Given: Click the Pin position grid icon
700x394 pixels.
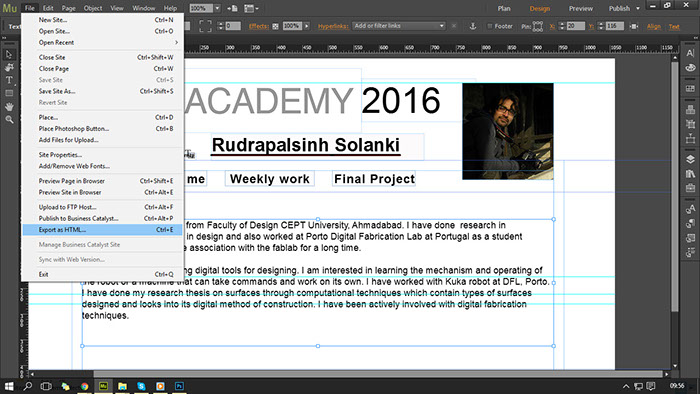Looking at the screenshot, I should pos(538,26).
